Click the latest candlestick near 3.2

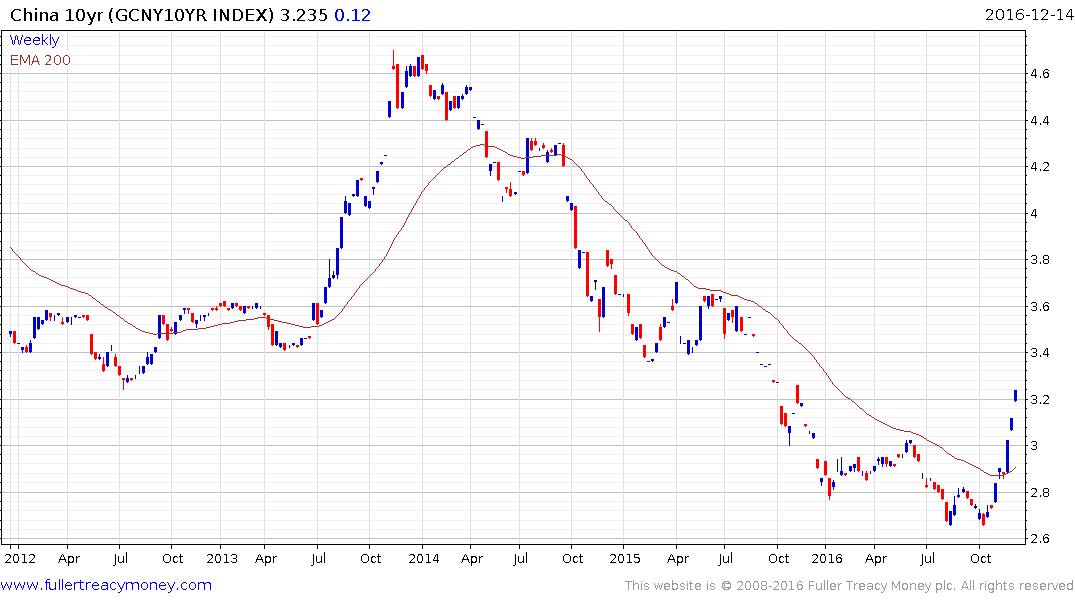1015,396
